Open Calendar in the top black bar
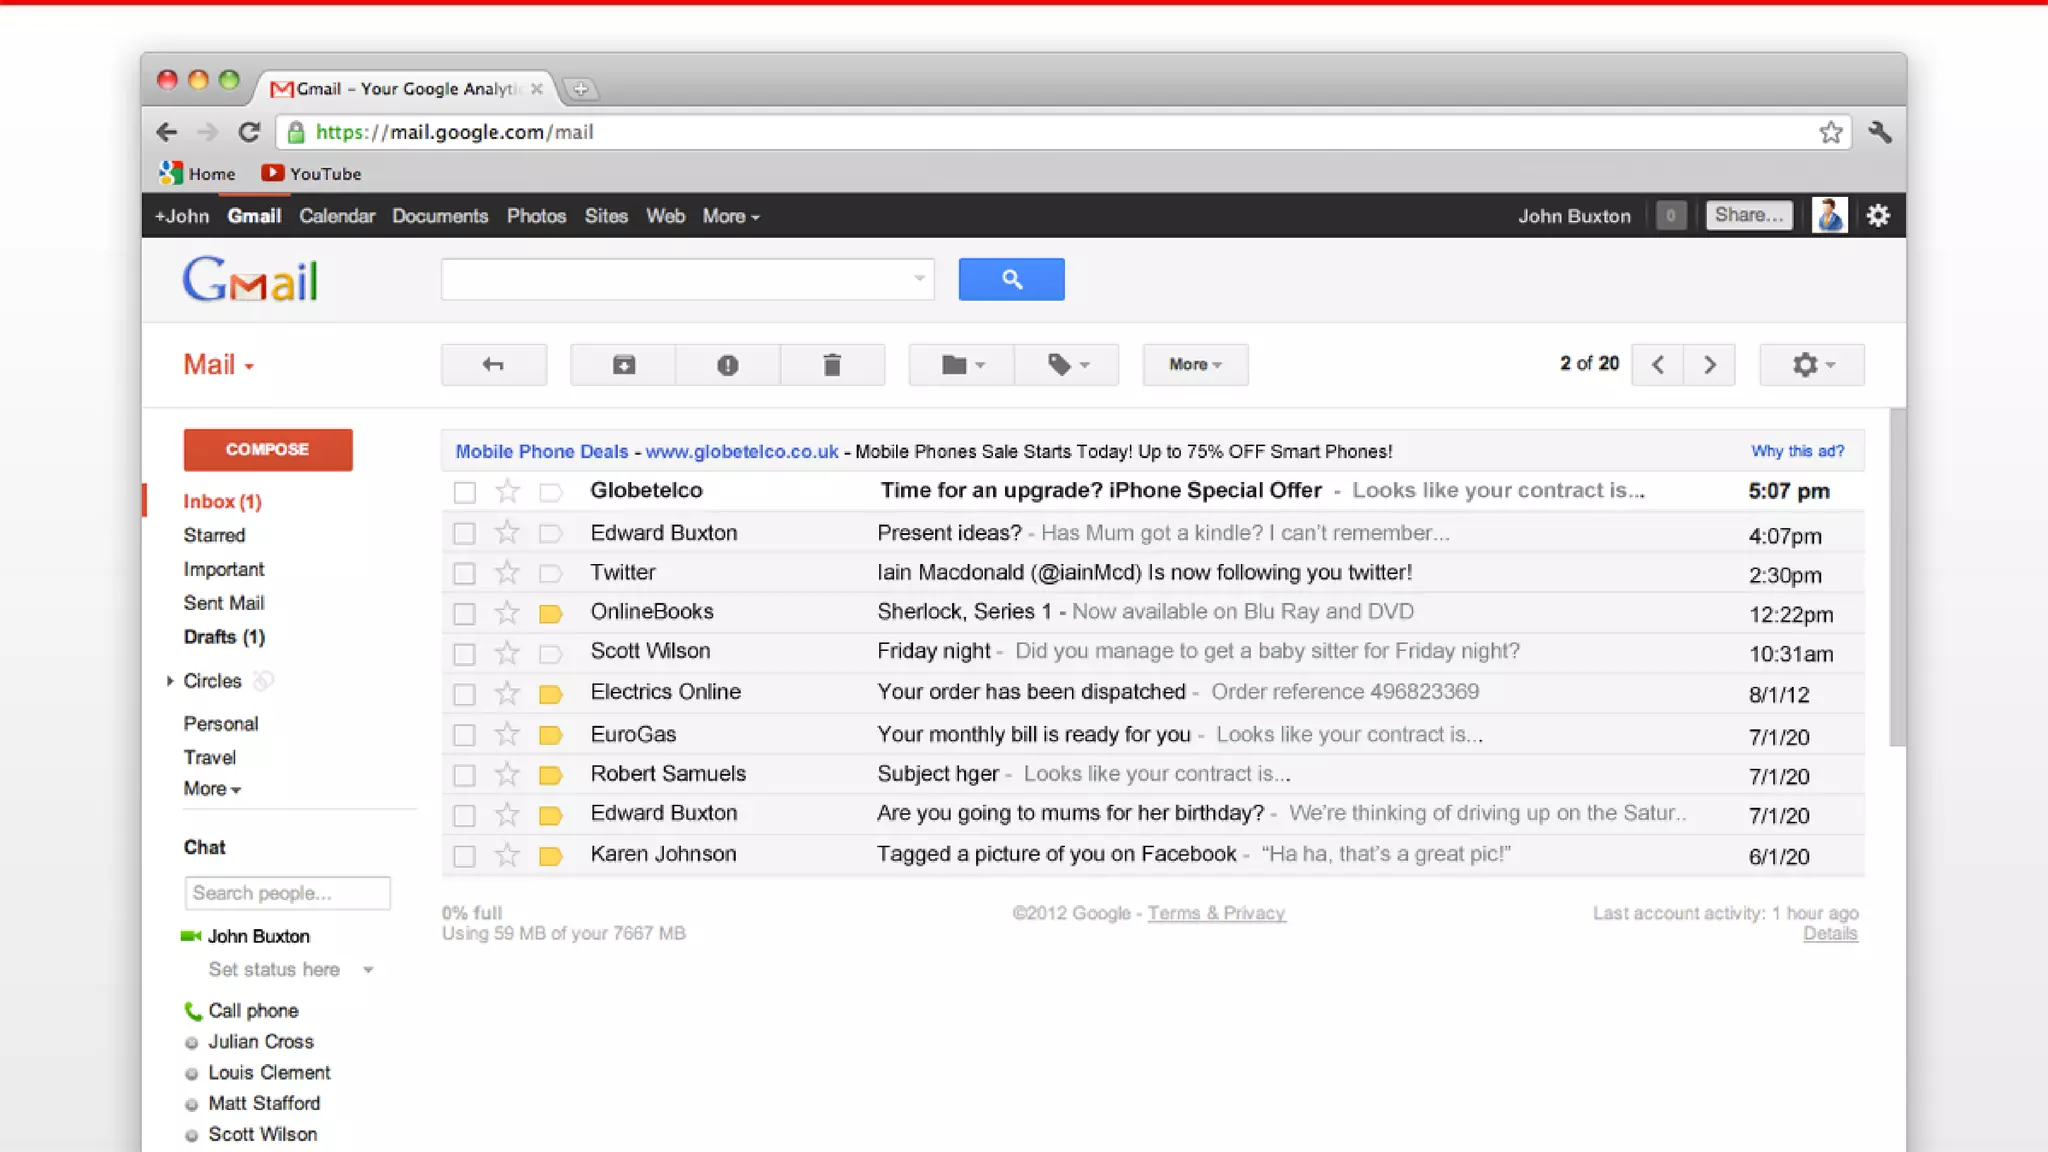 336,216
